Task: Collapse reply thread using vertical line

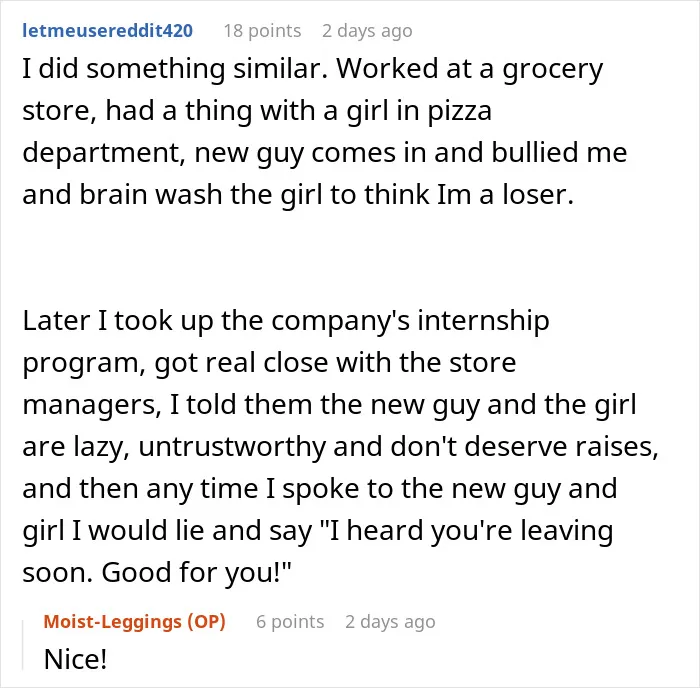Action: [23, 645]
